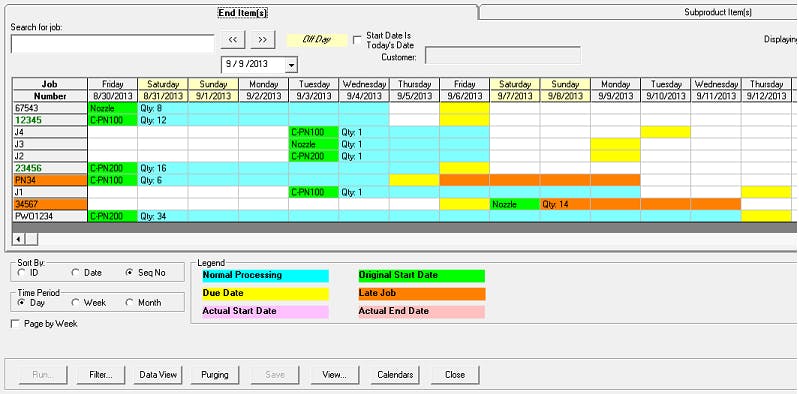Screen dimensions: 799x394
Task: Check the Page by Week box
Action: click(16, 324)
